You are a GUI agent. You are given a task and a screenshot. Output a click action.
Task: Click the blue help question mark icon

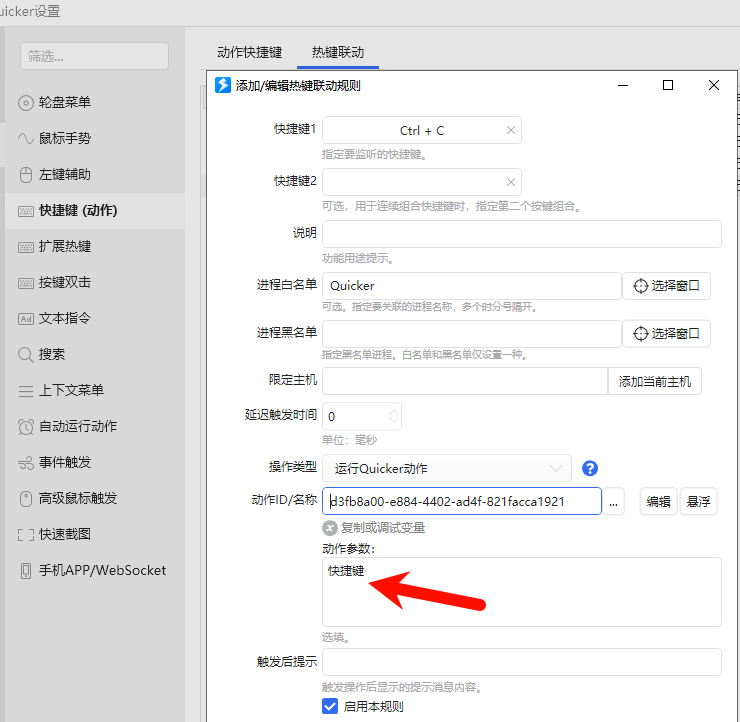590,469
